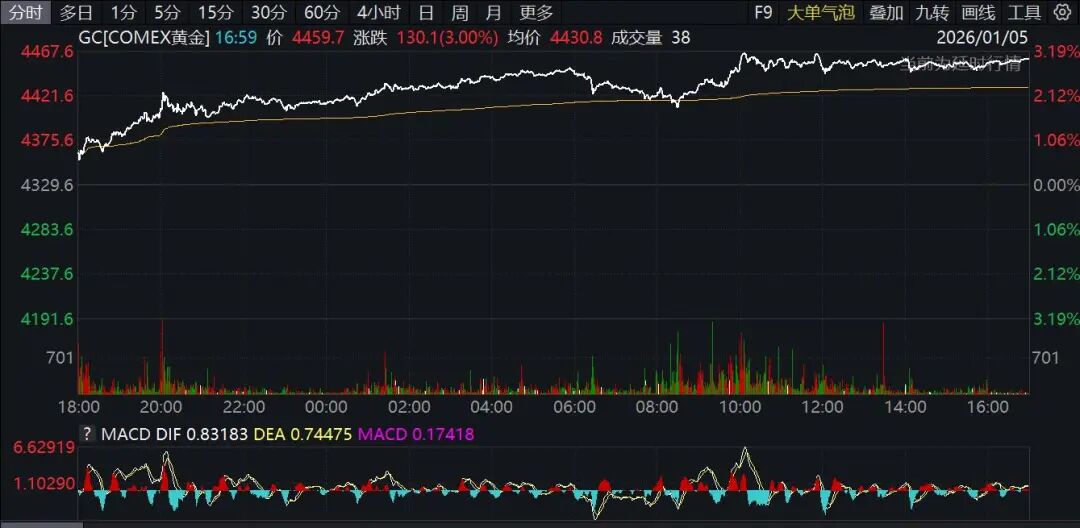This screenshot has height=528, width=1080.
Task: Click the MACD help question mark icon
Action: [87, 434]
